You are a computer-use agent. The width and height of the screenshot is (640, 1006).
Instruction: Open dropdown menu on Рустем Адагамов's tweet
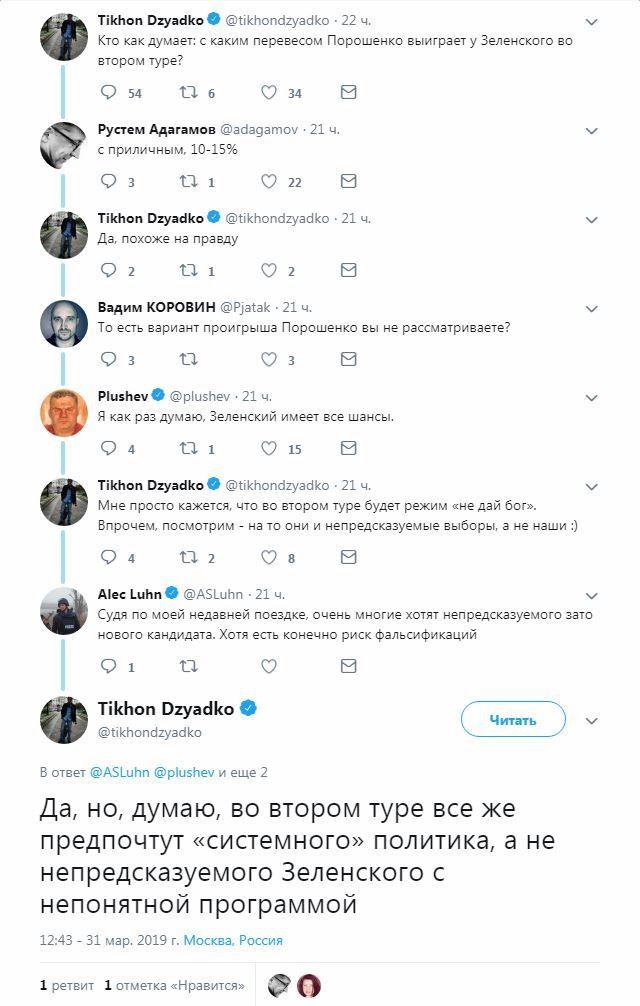click(591, 130)
